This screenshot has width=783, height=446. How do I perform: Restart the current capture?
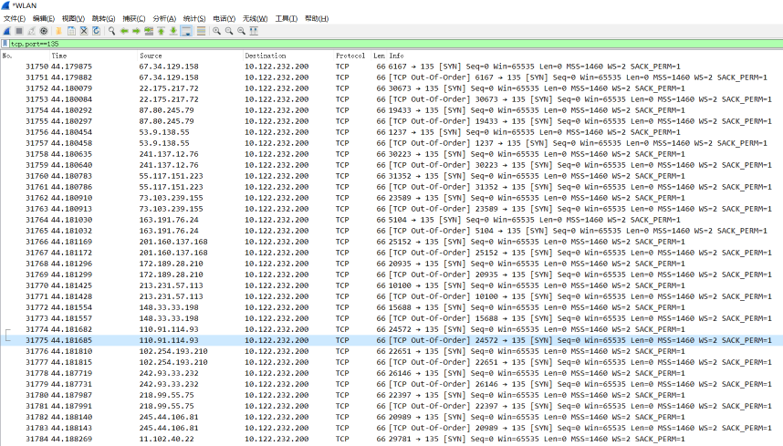pyautogui.click(x=31, y=31)
